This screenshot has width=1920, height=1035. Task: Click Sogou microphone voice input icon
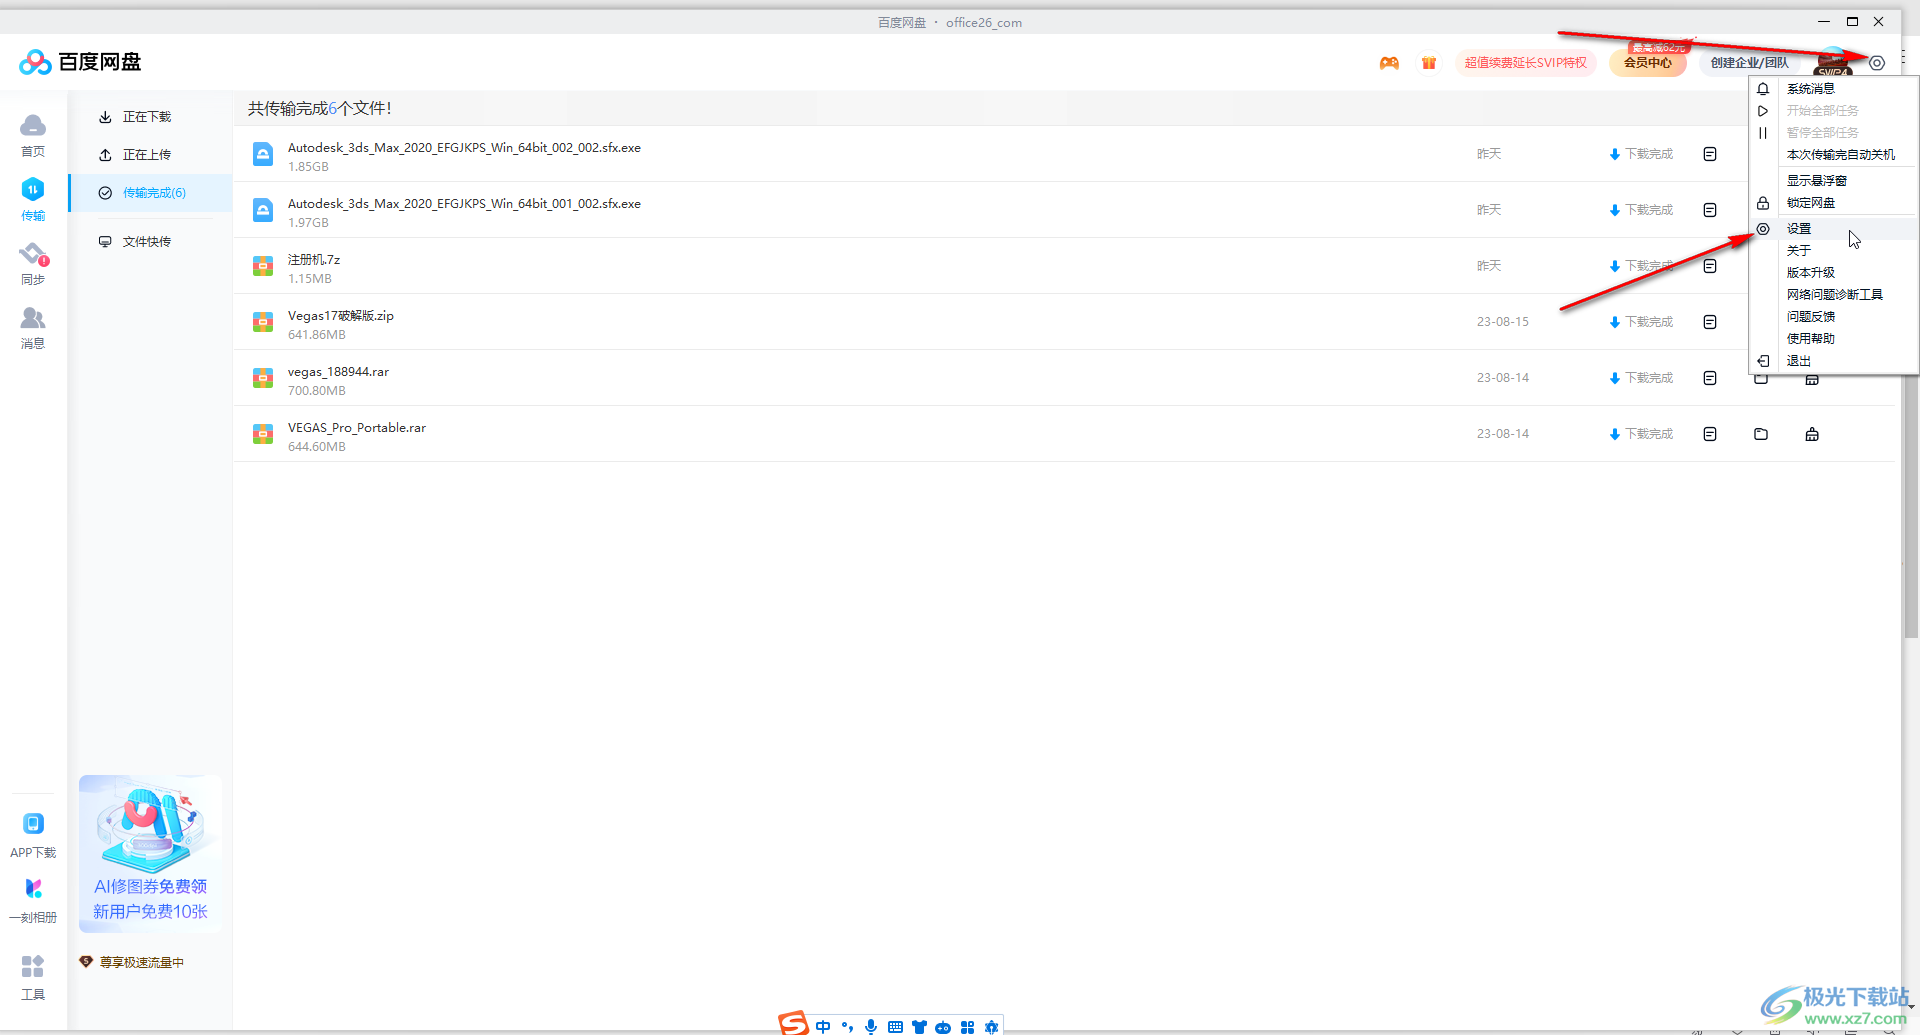point(871,1027)
